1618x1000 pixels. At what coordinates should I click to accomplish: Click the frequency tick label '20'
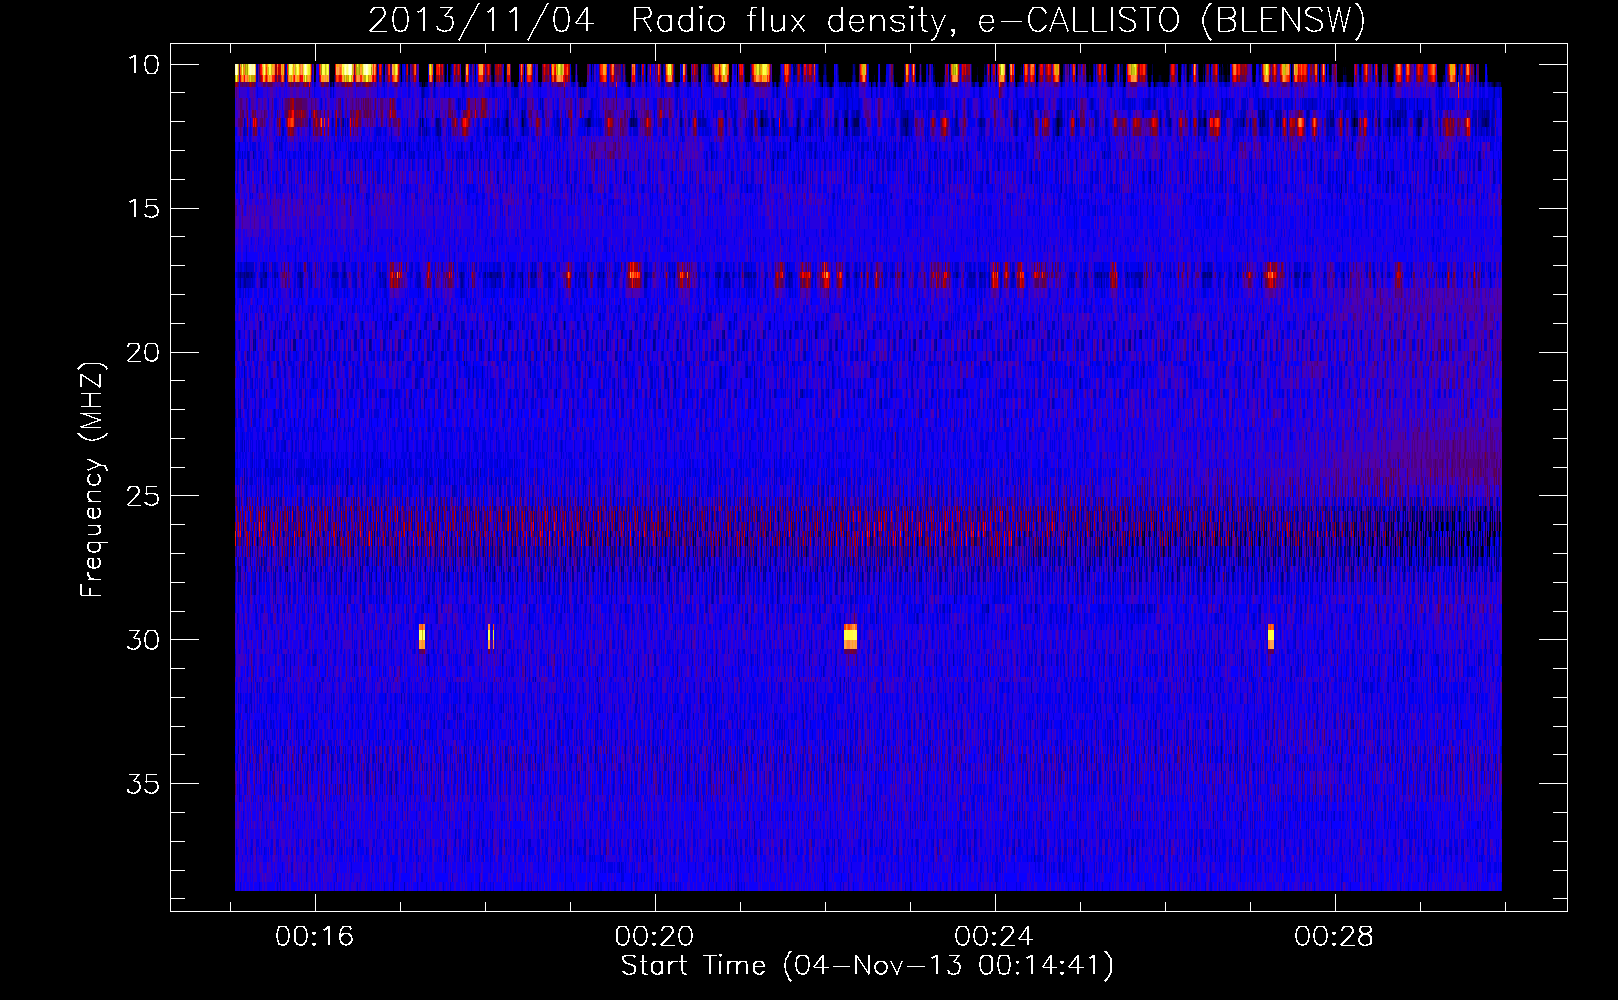point(143,353)
